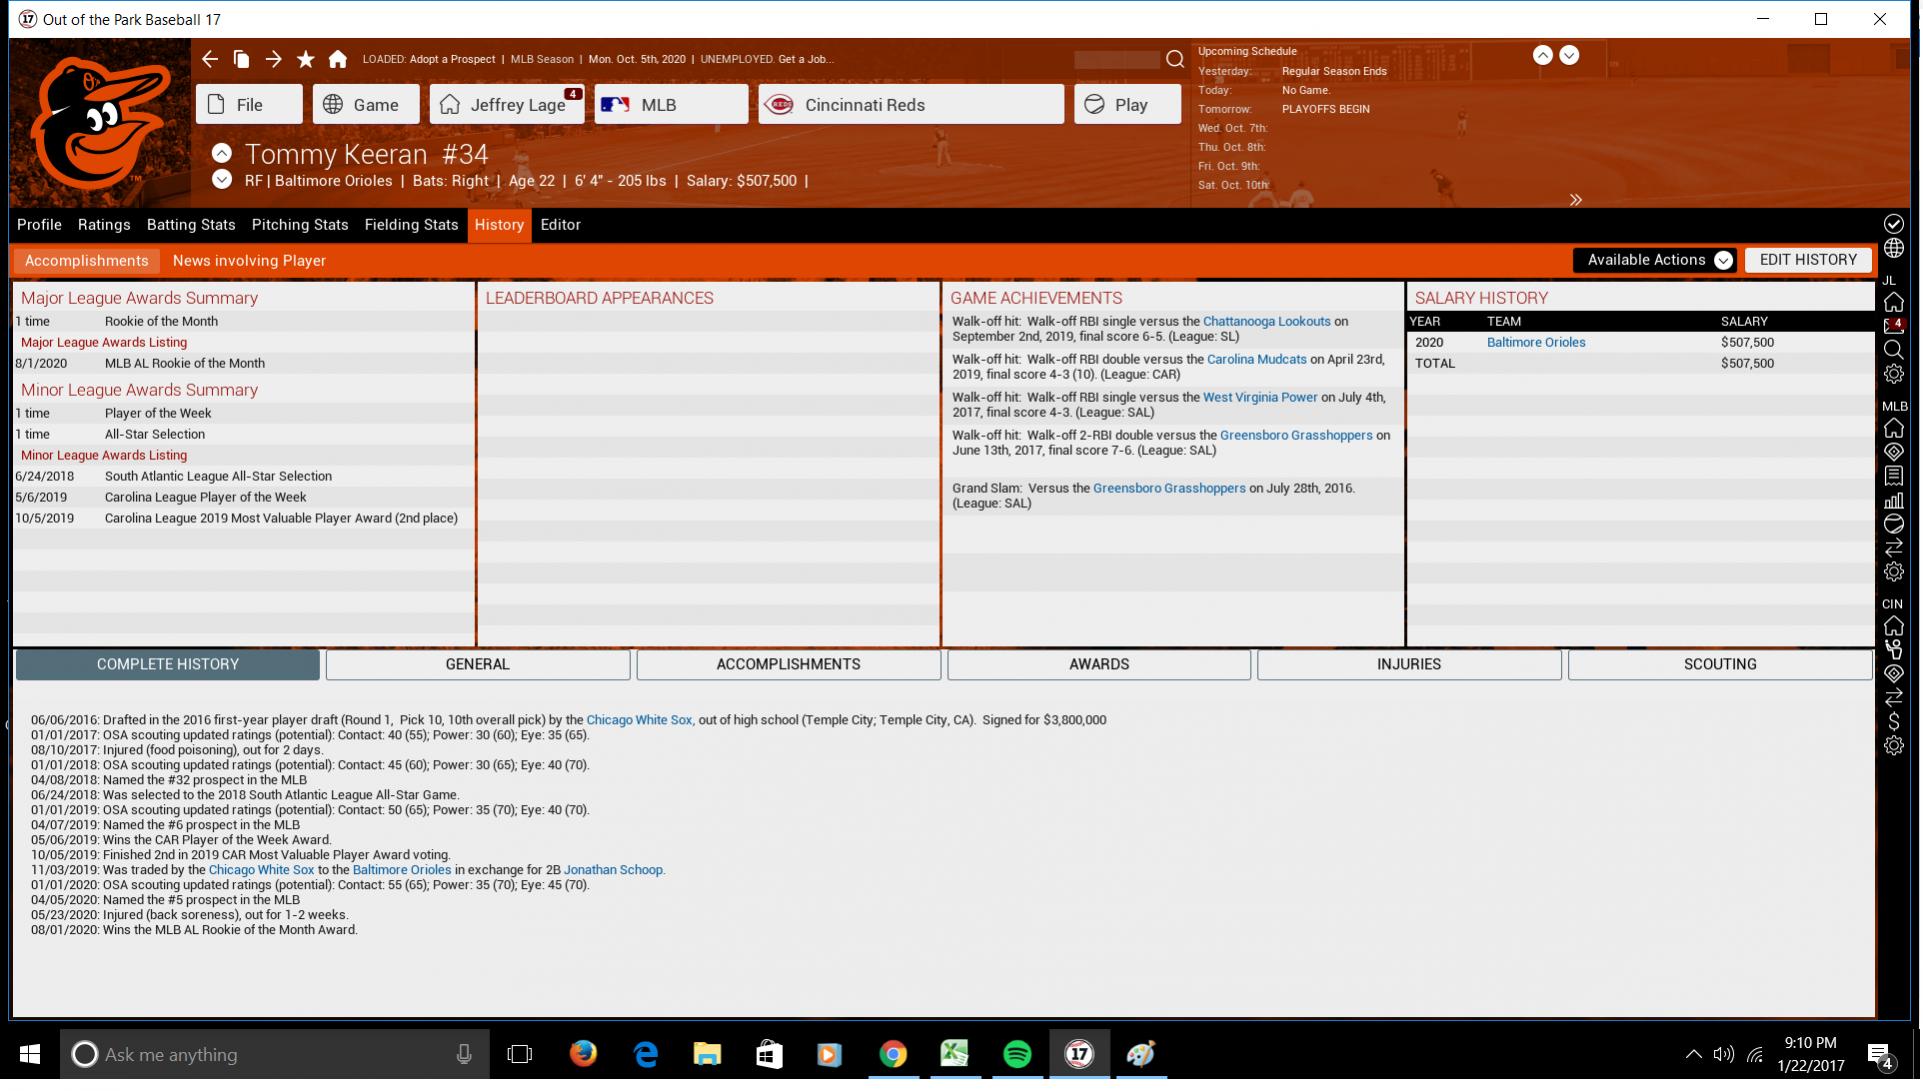The image size is (1923, 1091).
Task: Open the Jeffrey Lage manager menu
Action: (x=507, y=105)
